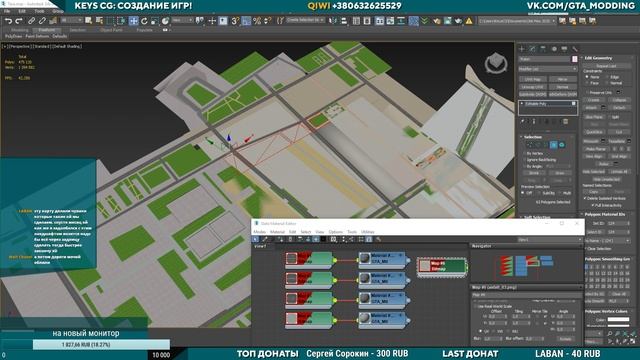The image size is (640, 360).
Task: Click the yellow warning triangle icon
Action: (469, 21)
